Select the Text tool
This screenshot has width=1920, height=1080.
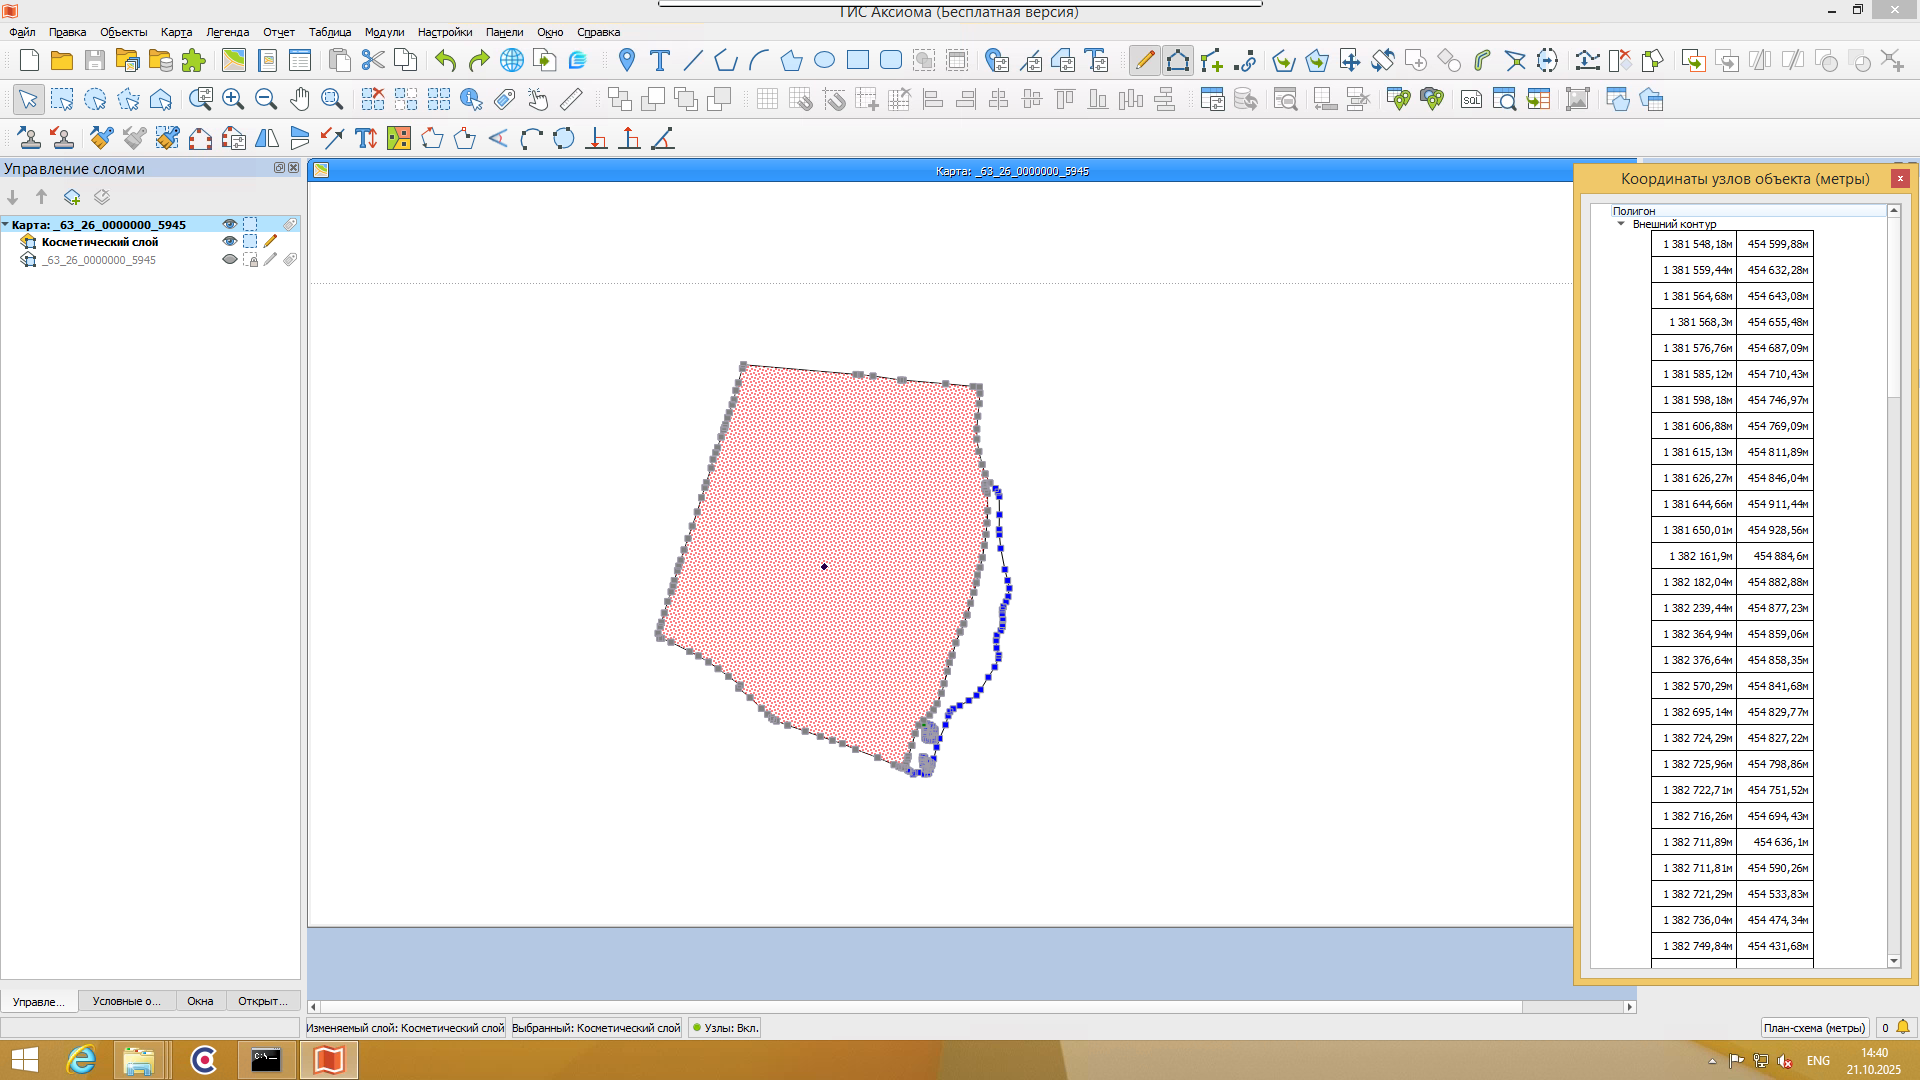click(659, 60)
